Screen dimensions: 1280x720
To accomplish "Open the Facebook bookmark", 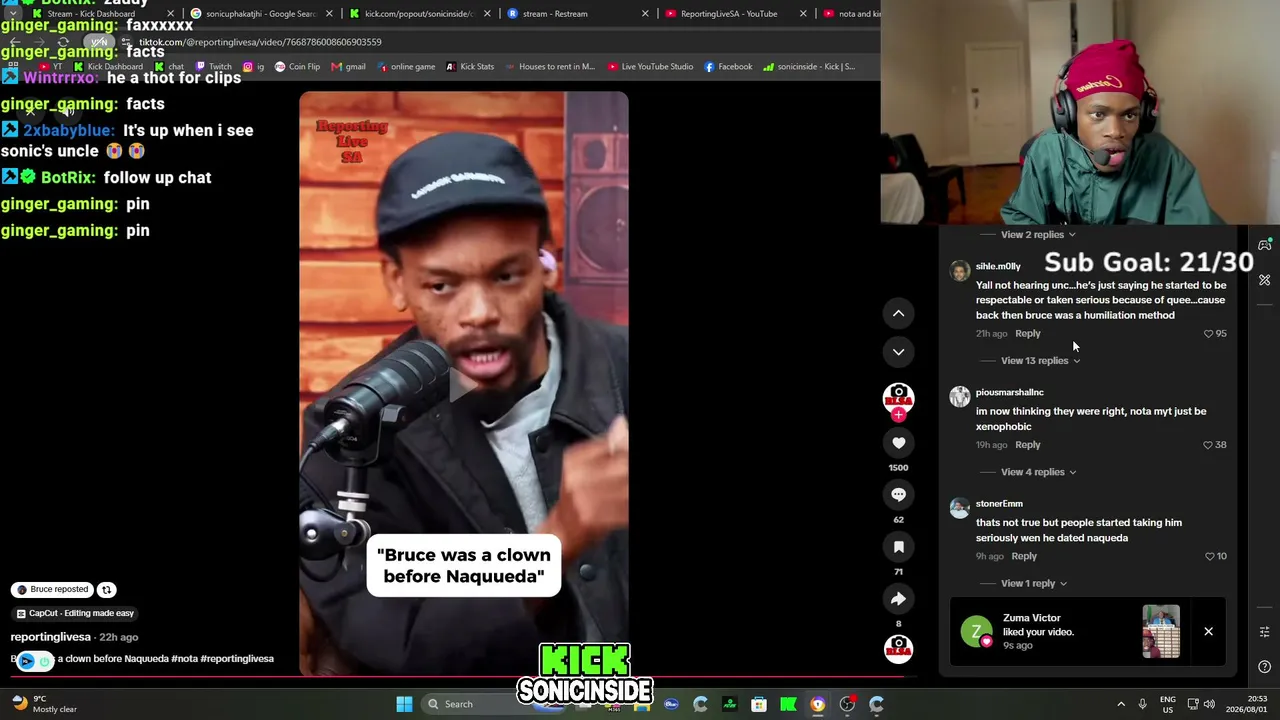I will pyautogui.click(x=728, y=67).
